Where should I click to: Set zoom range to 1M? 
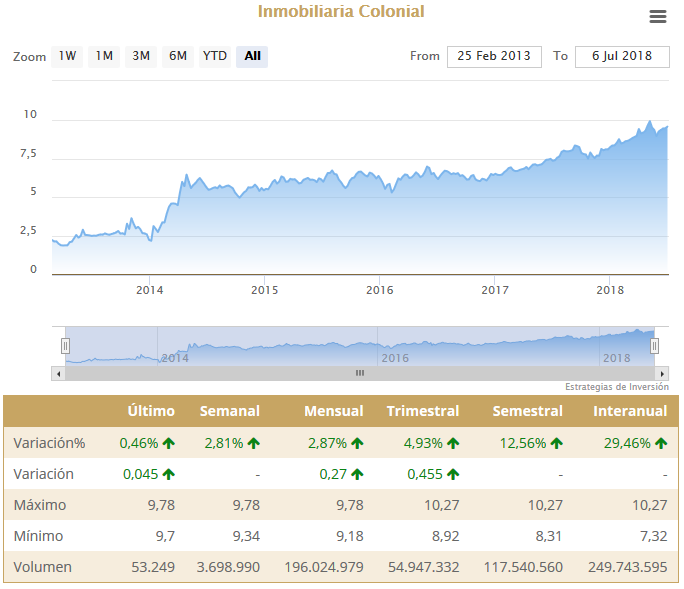(x=104, y=56)
